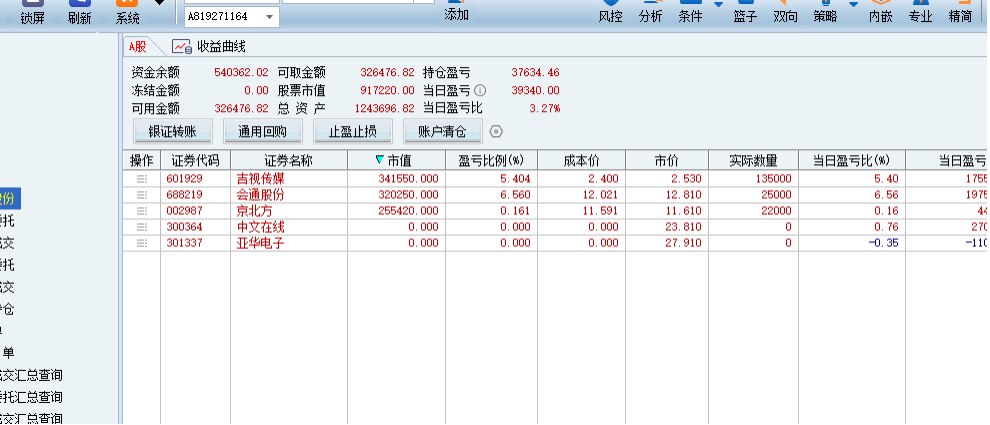The height and width of the screenshot is (425, 990).
Task: Select the A股 tab
Action: pos(138,46)
